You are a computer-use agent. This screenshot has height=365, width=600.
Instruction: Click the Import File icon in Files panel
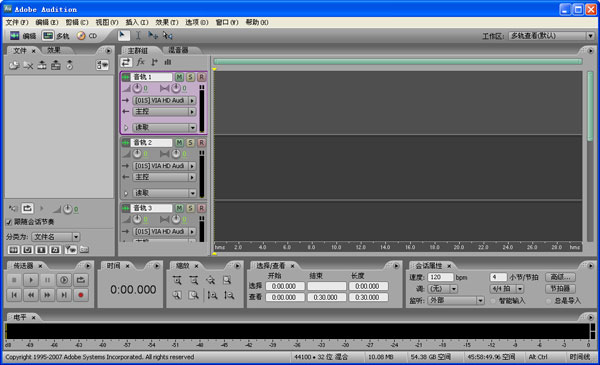coord(14,65)
